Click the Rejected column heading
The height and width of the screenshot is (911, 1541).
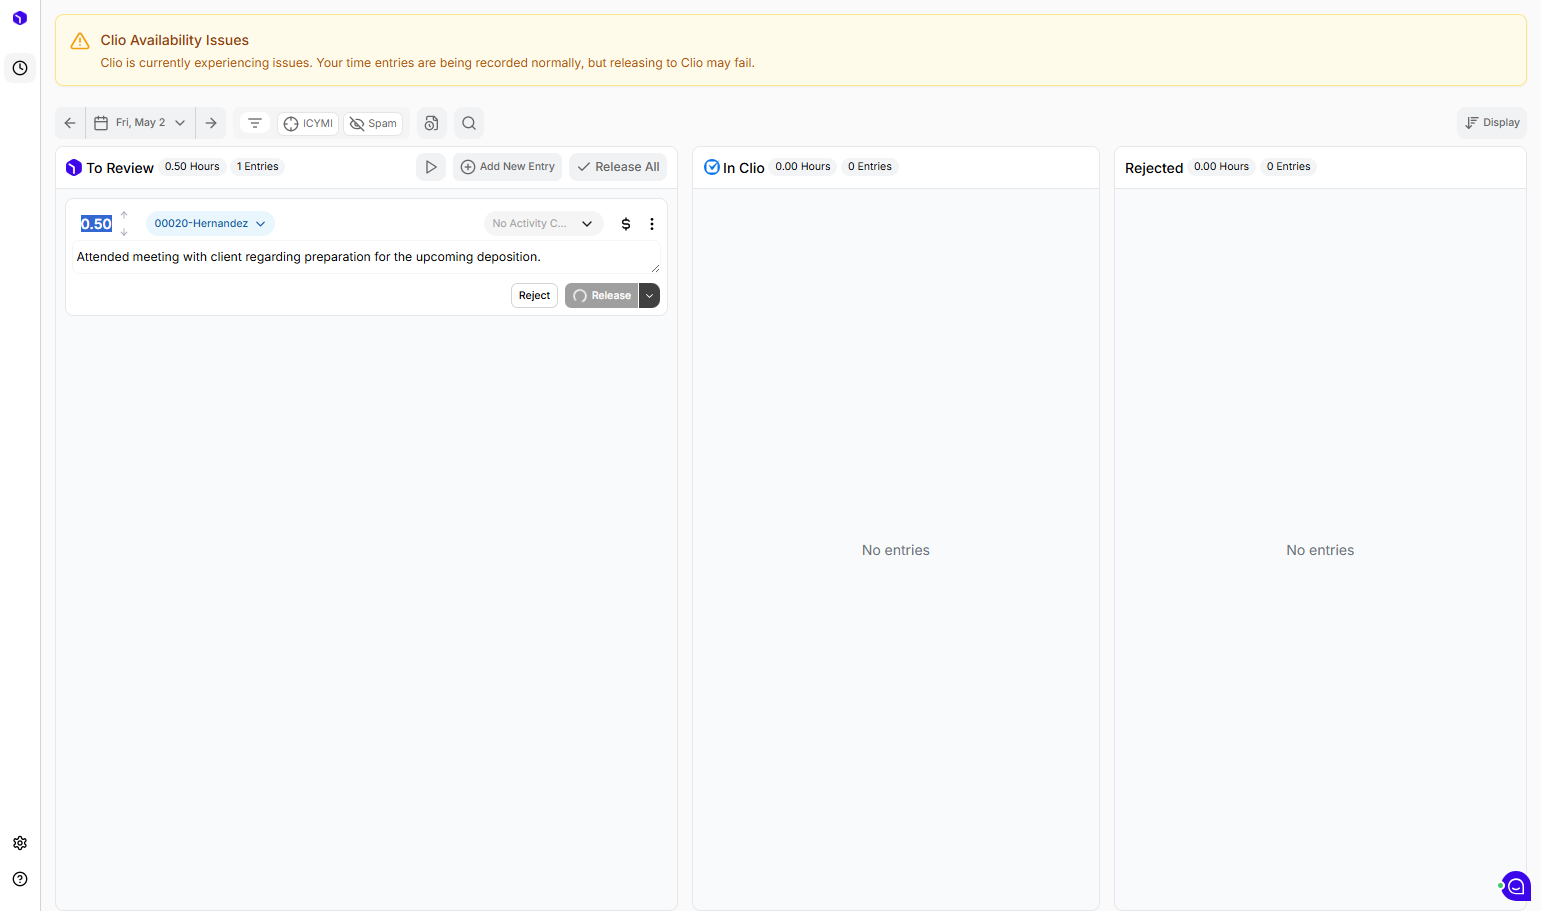click(1154, 168)
